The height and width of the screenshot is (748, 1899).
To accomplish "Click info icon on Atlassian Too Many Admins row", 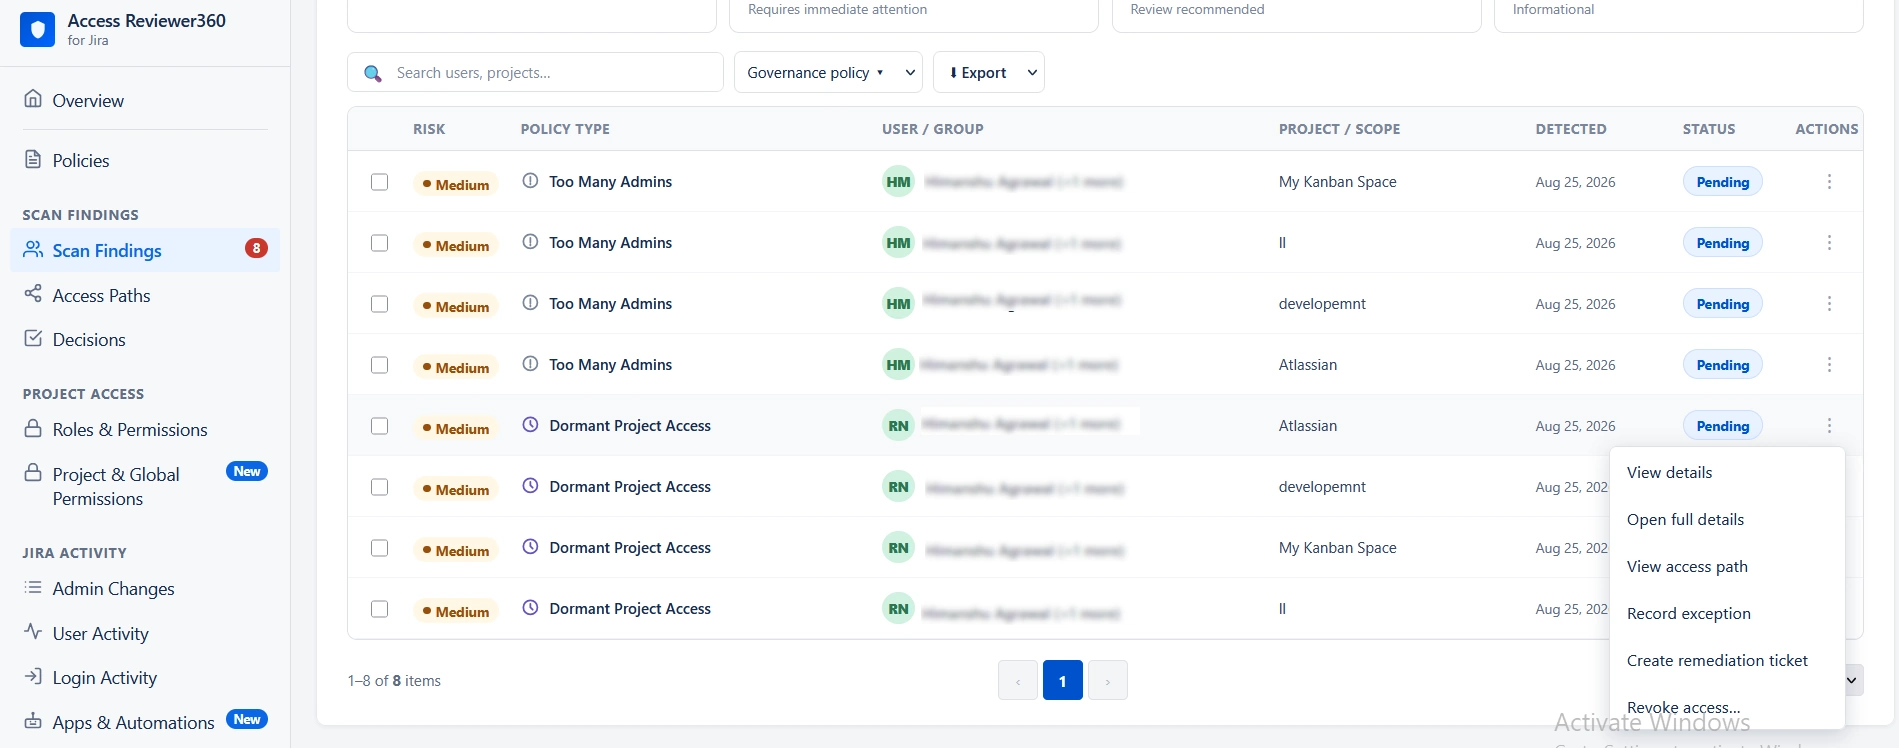I will pyautogui.click(x=530, y=364).
